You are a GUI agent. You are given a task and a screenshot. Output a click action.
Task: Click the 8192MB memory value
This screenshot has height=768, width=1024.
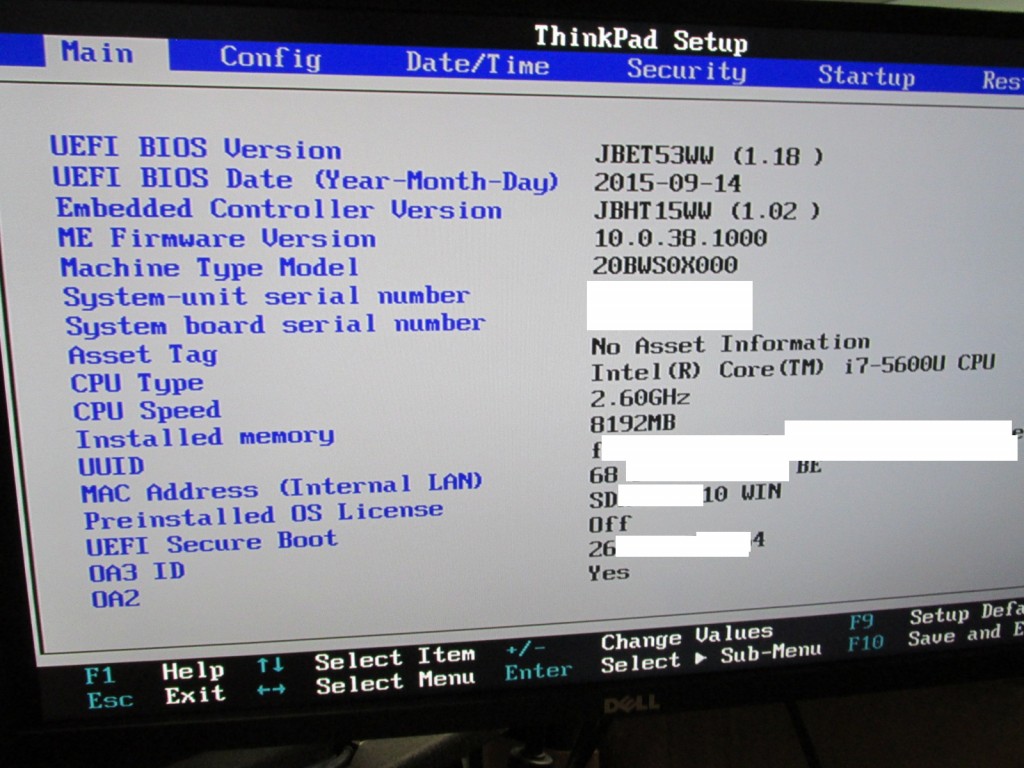[x=632, y=424]
